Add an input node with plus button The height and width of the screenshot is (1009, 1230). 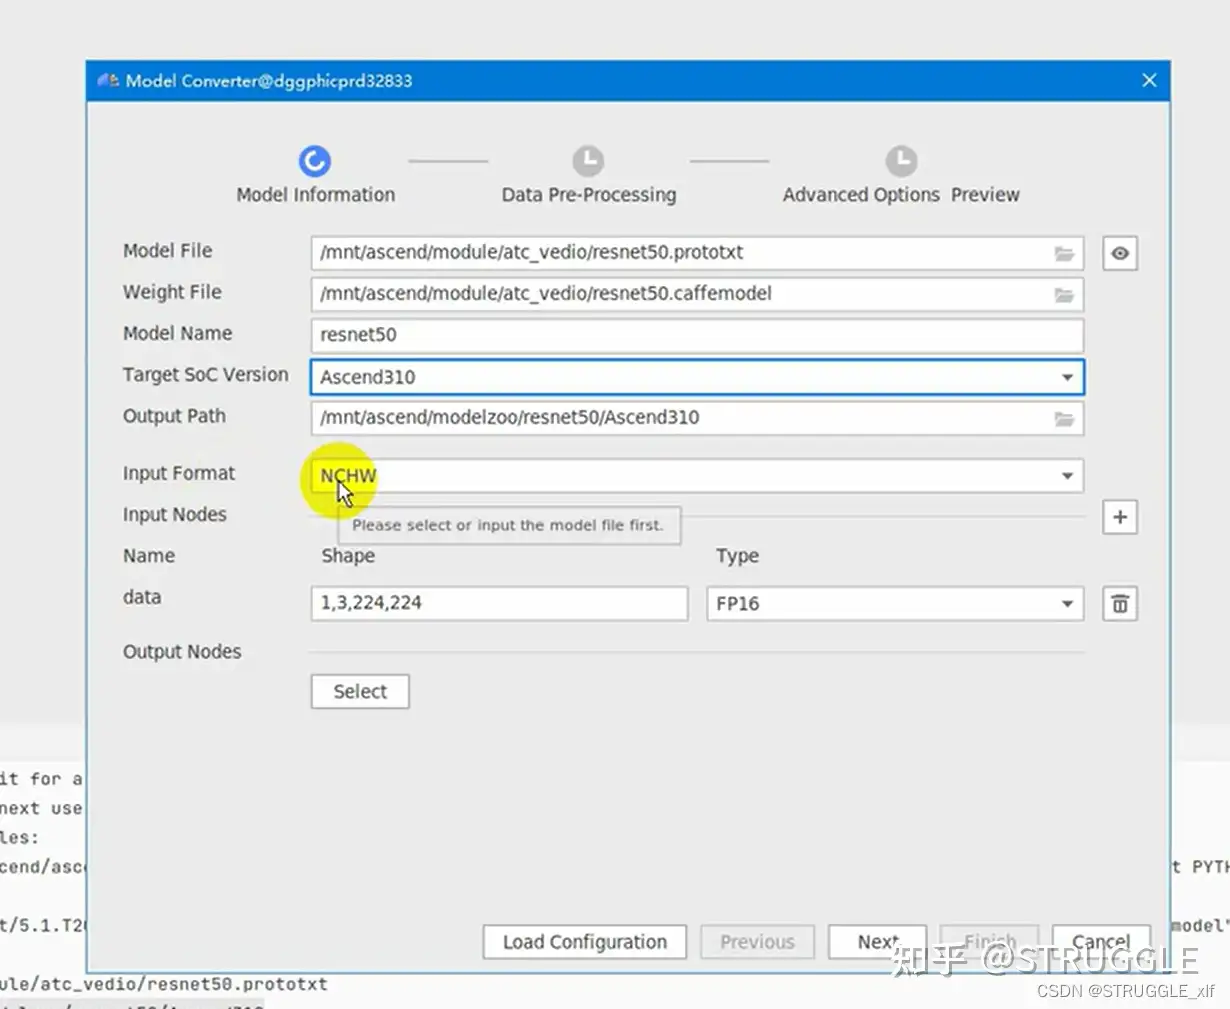point(1120,517)
